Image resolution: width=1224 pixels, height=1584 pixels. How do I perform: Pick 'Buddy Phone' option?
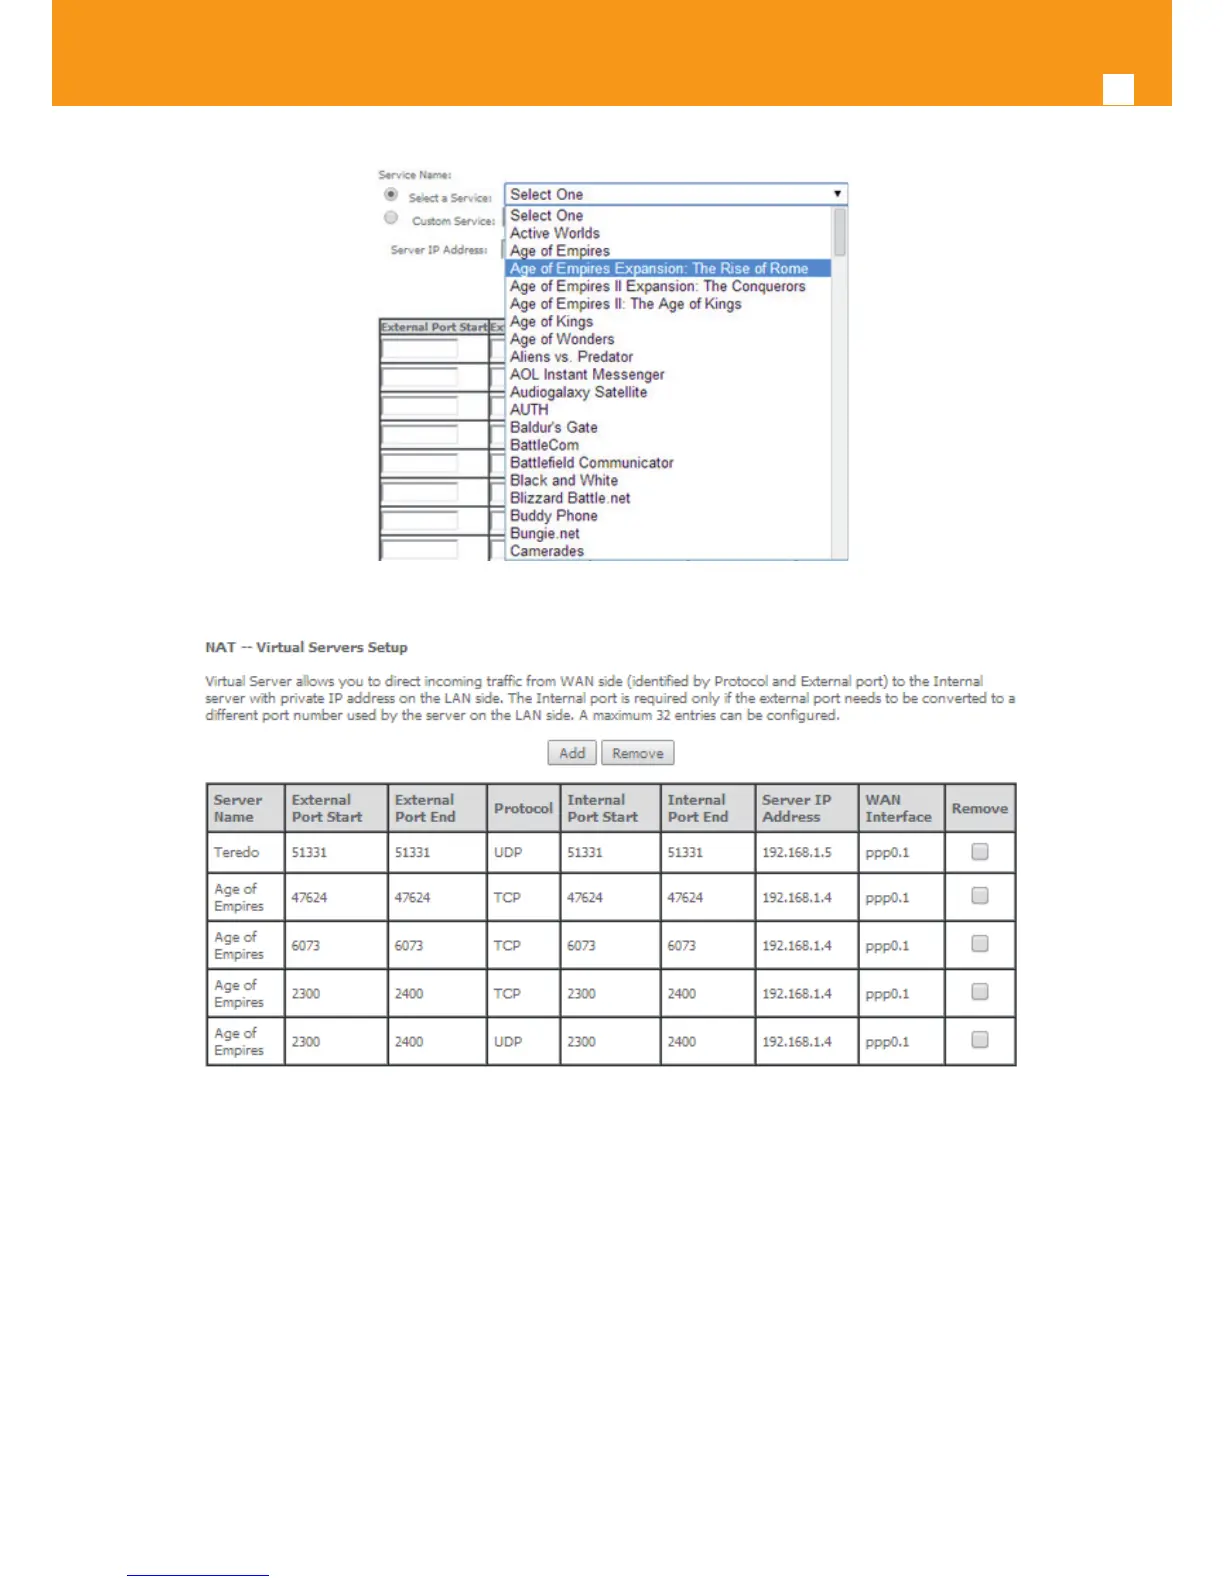[554, 516]
